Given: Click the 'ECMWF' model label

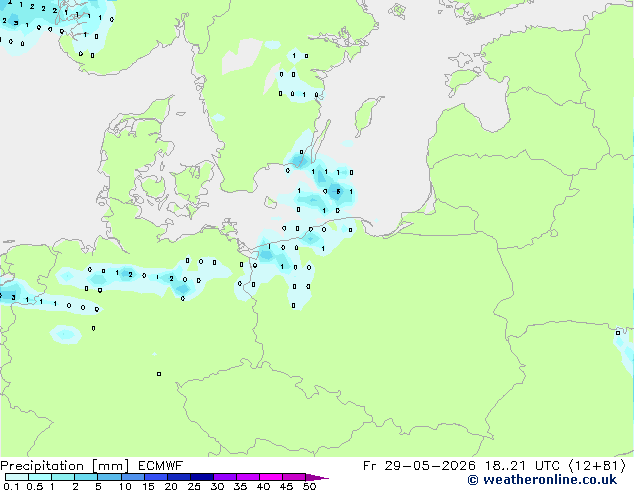Looking at the screenshot, I should pos(161,466).
